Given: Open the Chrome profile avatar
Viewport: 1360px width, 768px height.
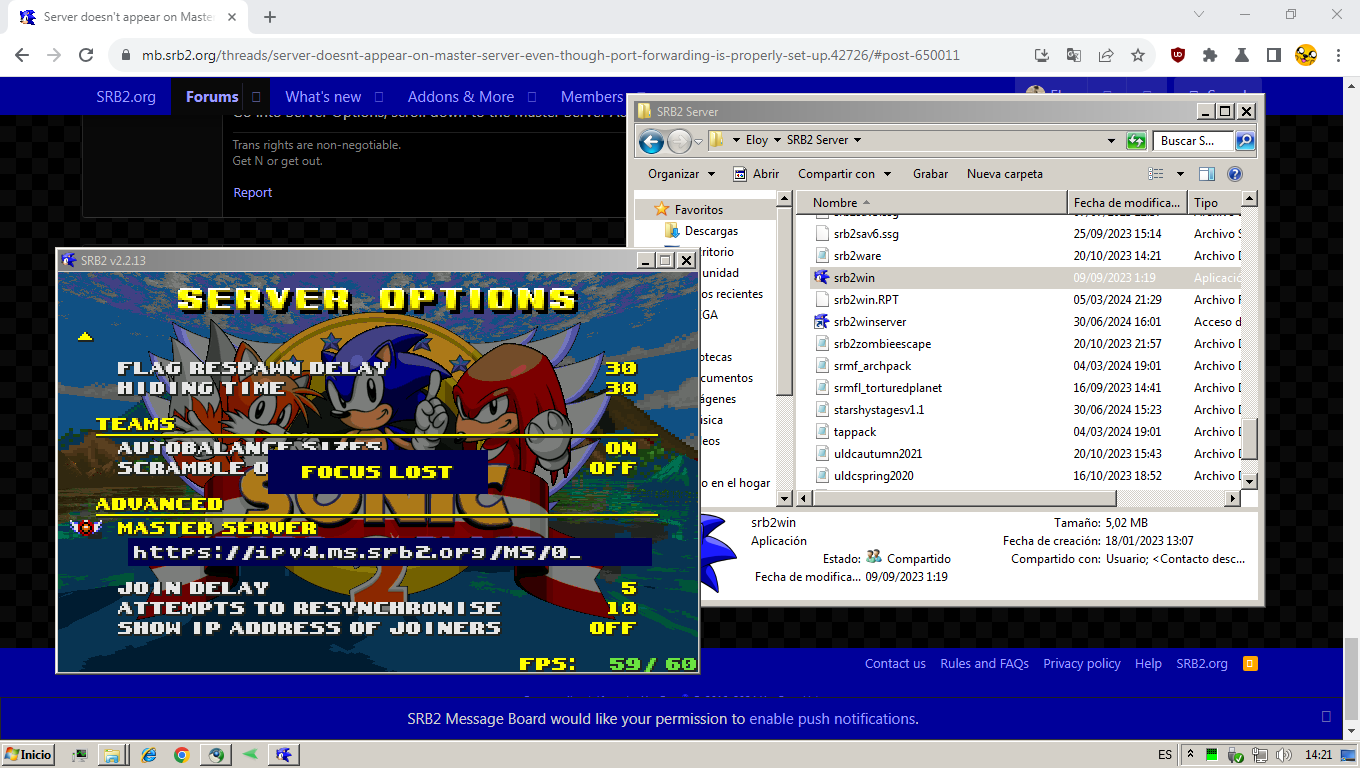Looking at the screenshot, I should (1306, 55).
